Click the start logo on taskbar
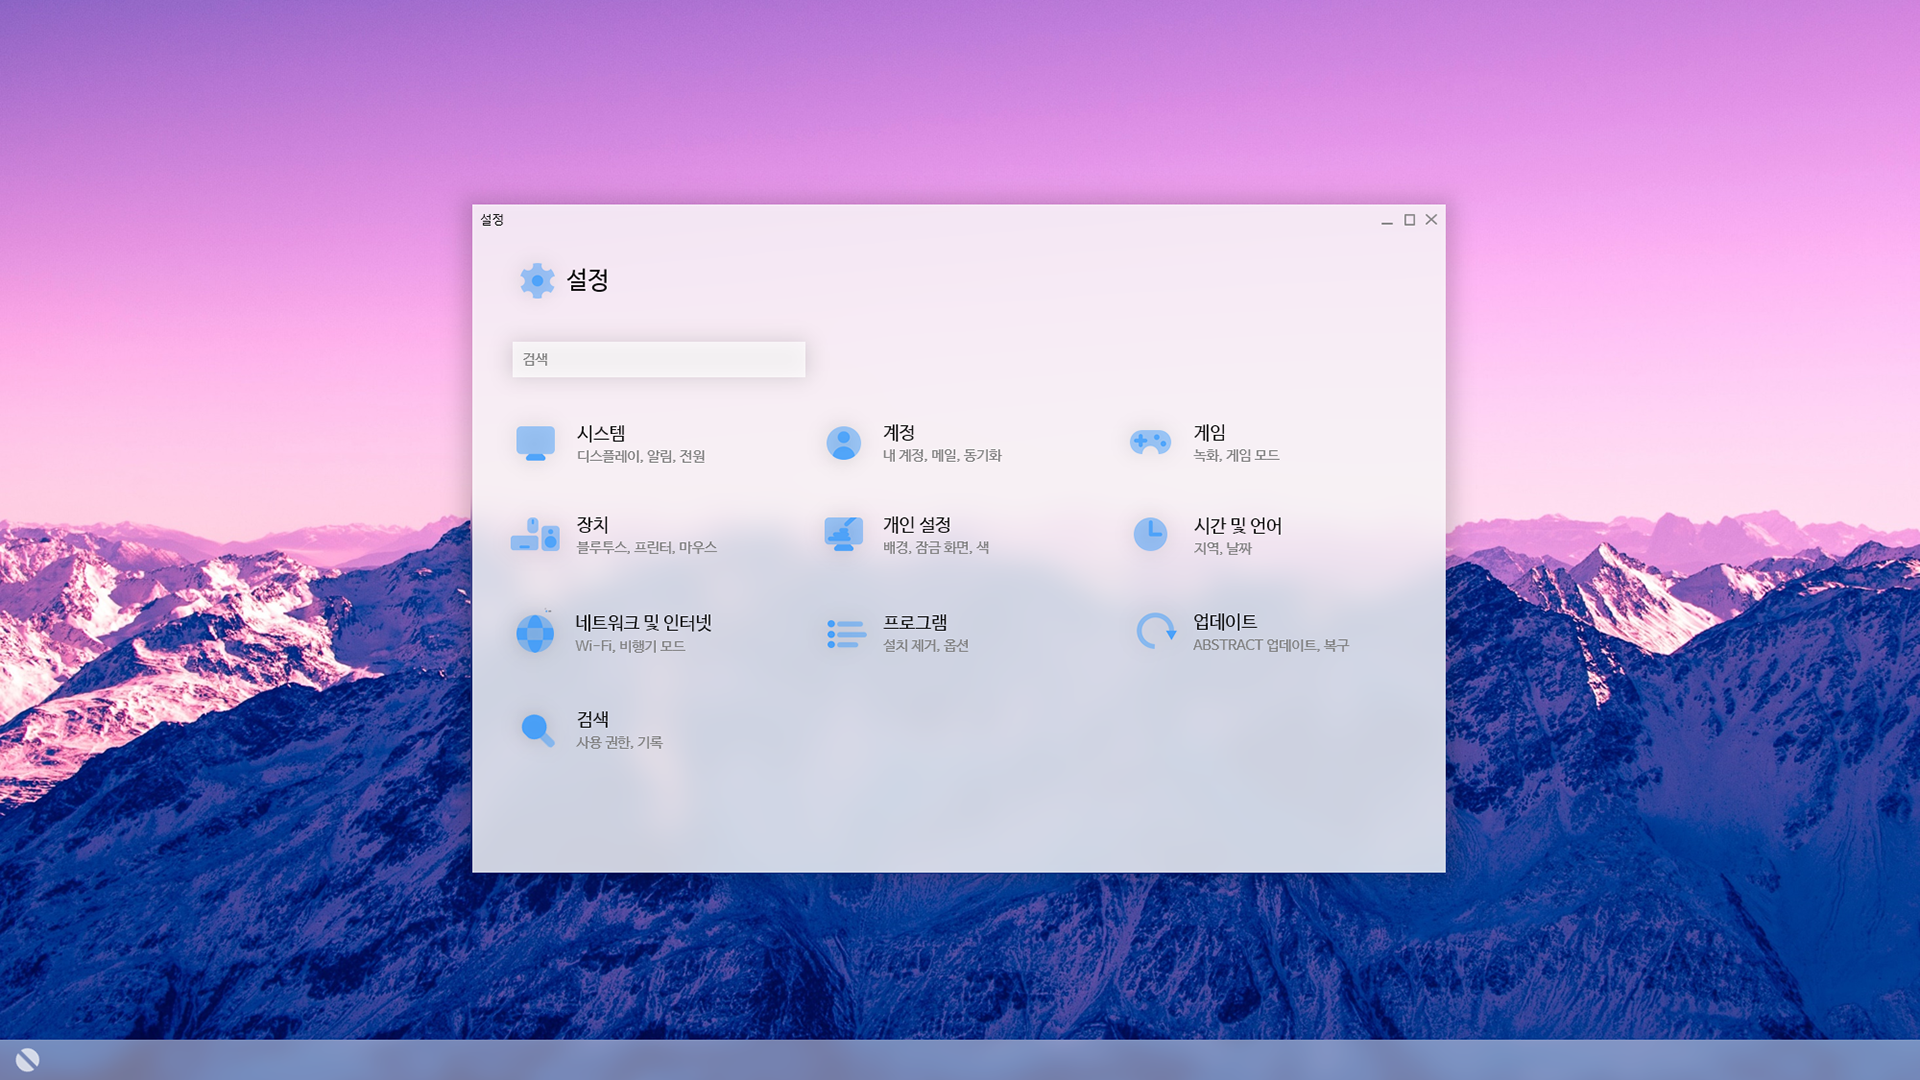 [x=27, y=1060]
